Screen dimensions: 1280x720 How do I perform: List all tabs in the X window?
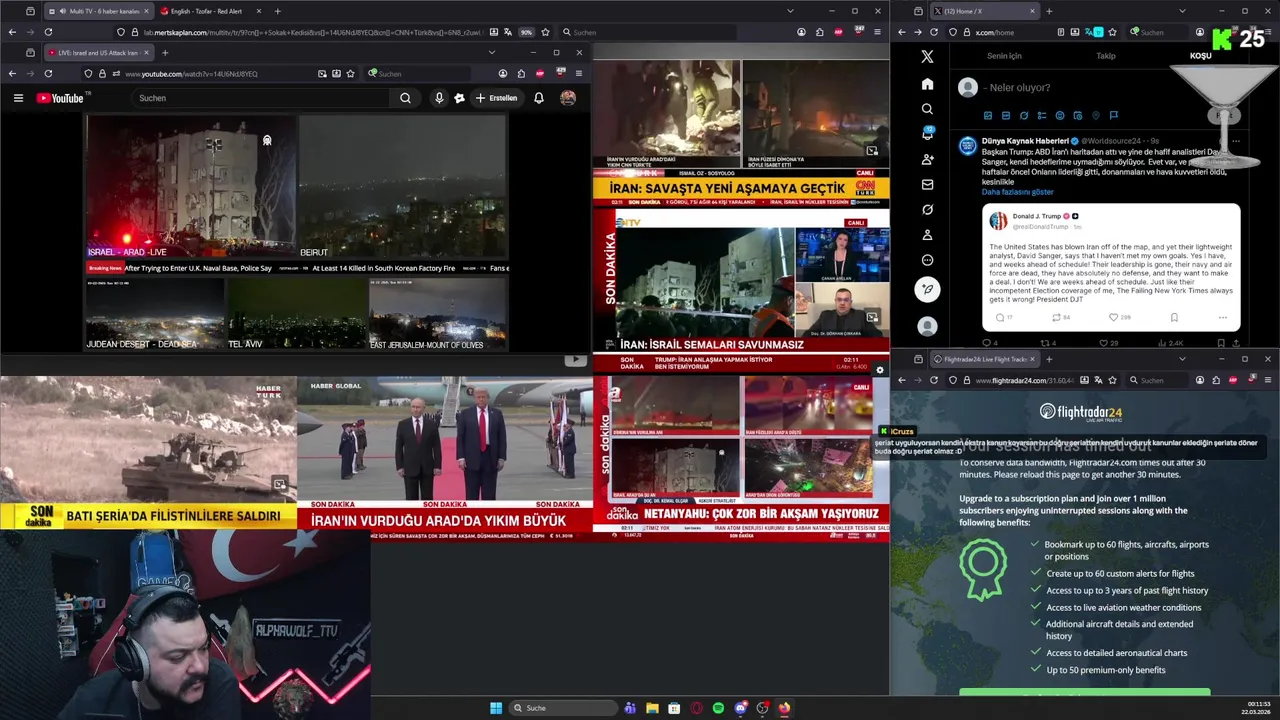(1182, 11)
